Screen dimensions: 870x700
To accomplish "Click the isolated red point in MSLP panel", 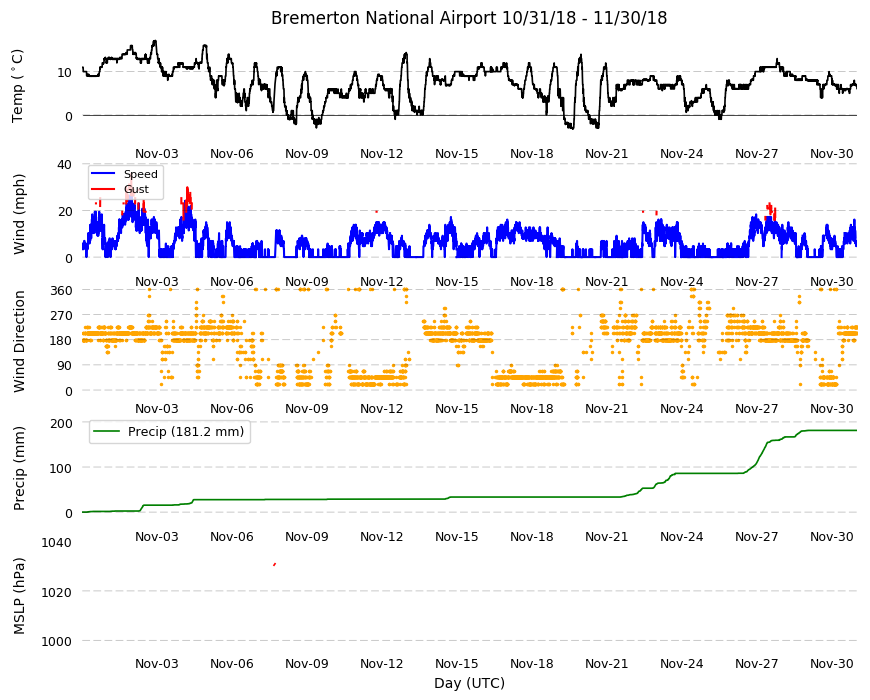I will pos(275,565).
